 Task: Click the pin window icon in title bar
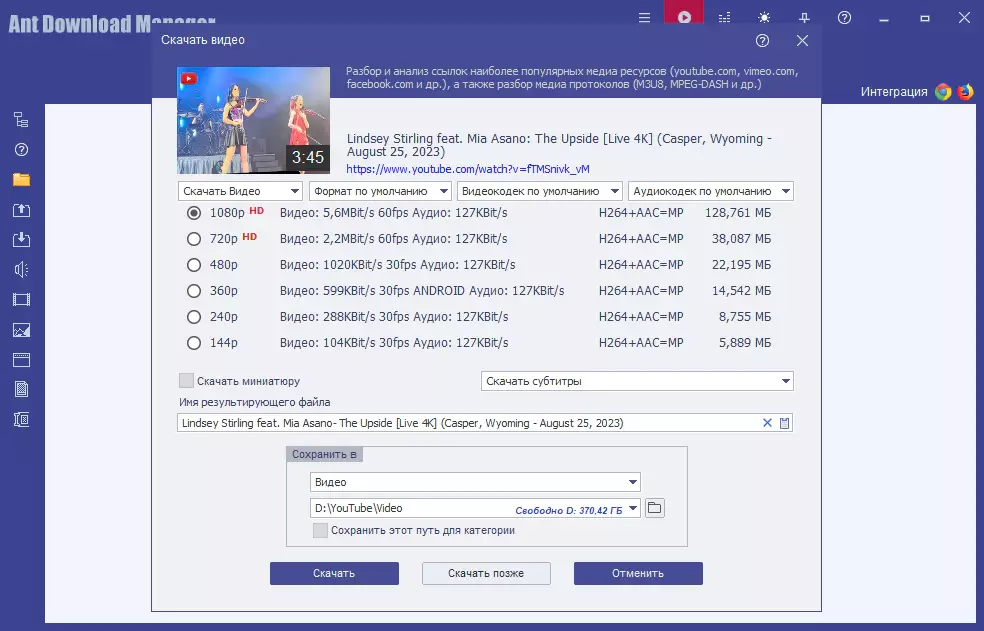coord(805,17)
